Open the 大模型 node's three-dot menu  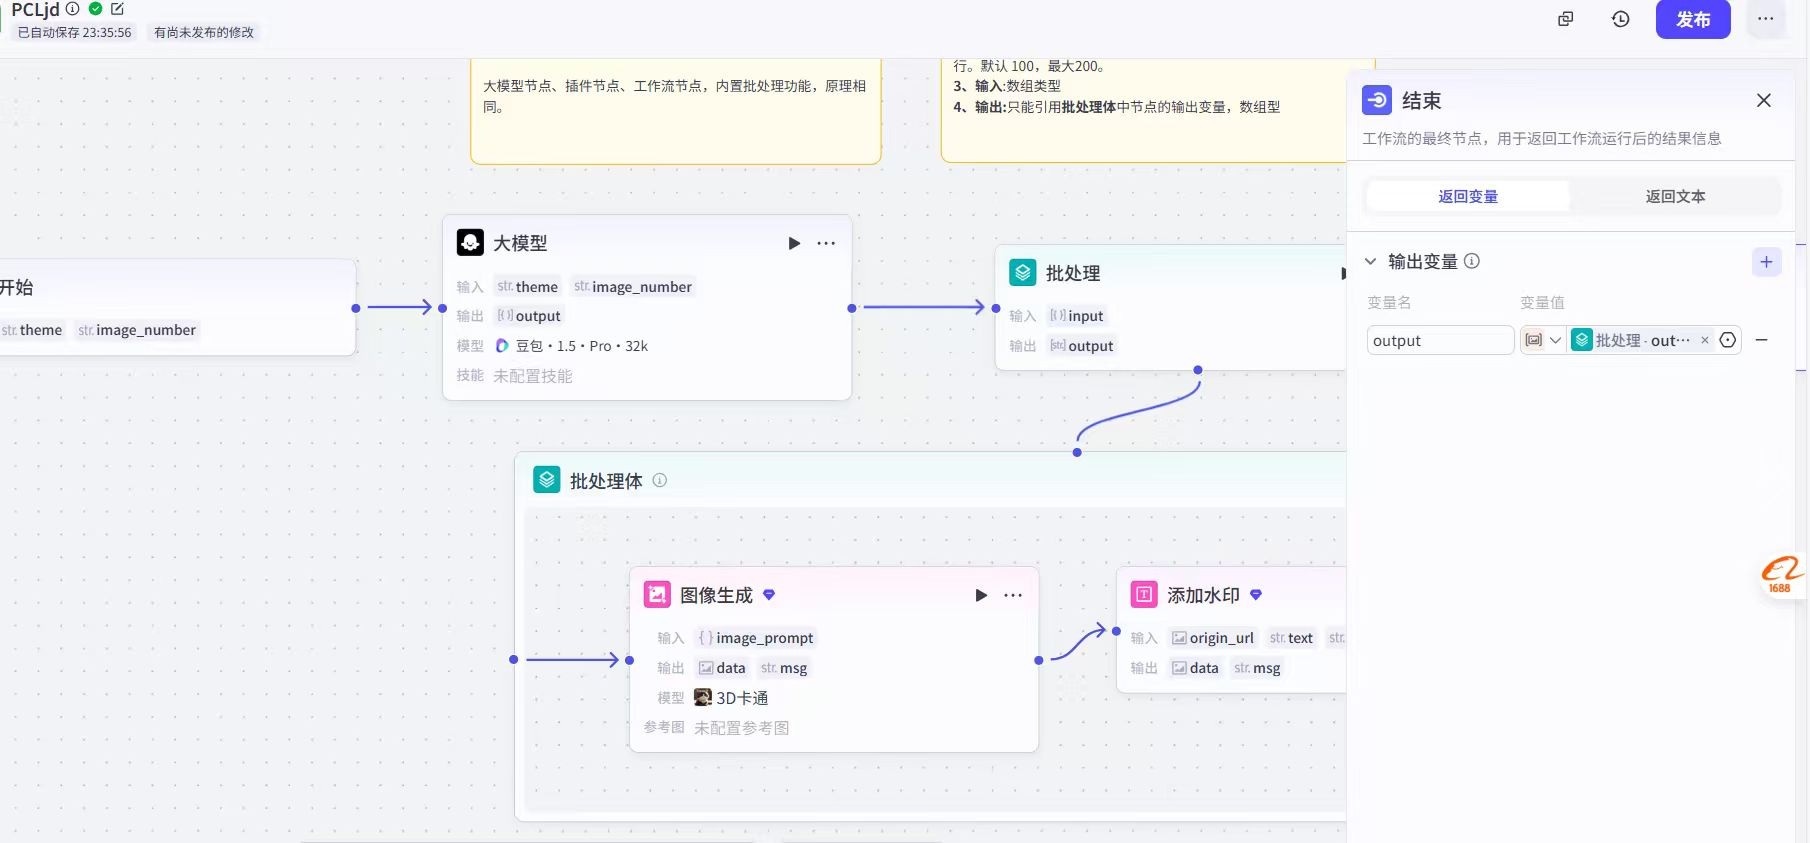coord(826,243)
